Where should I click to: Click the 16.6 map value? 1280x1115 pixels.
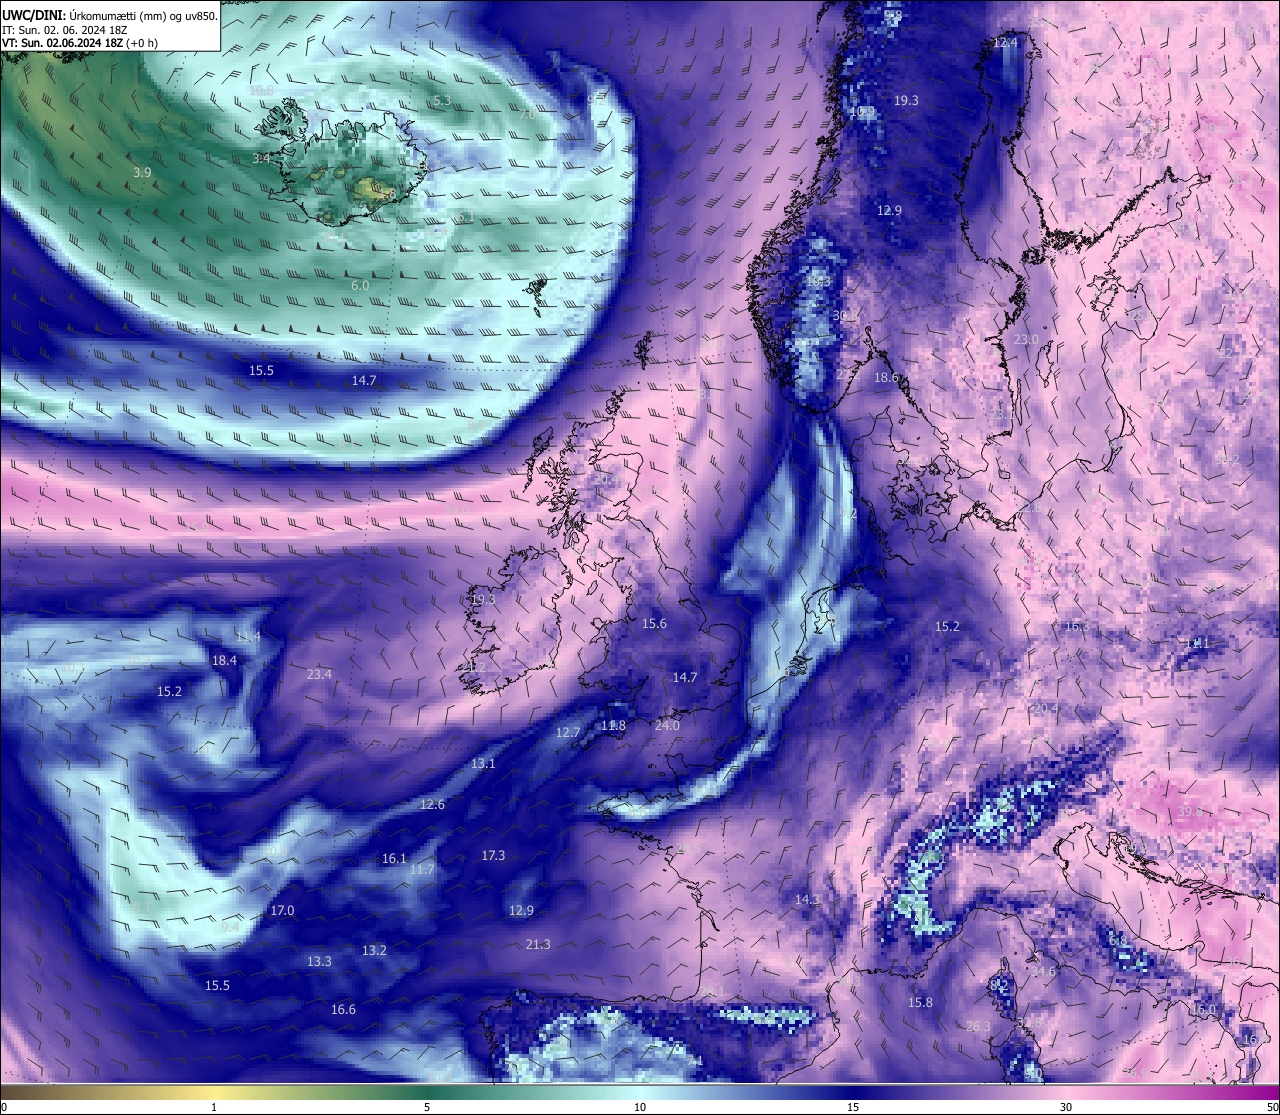(x=343, y=1010)
